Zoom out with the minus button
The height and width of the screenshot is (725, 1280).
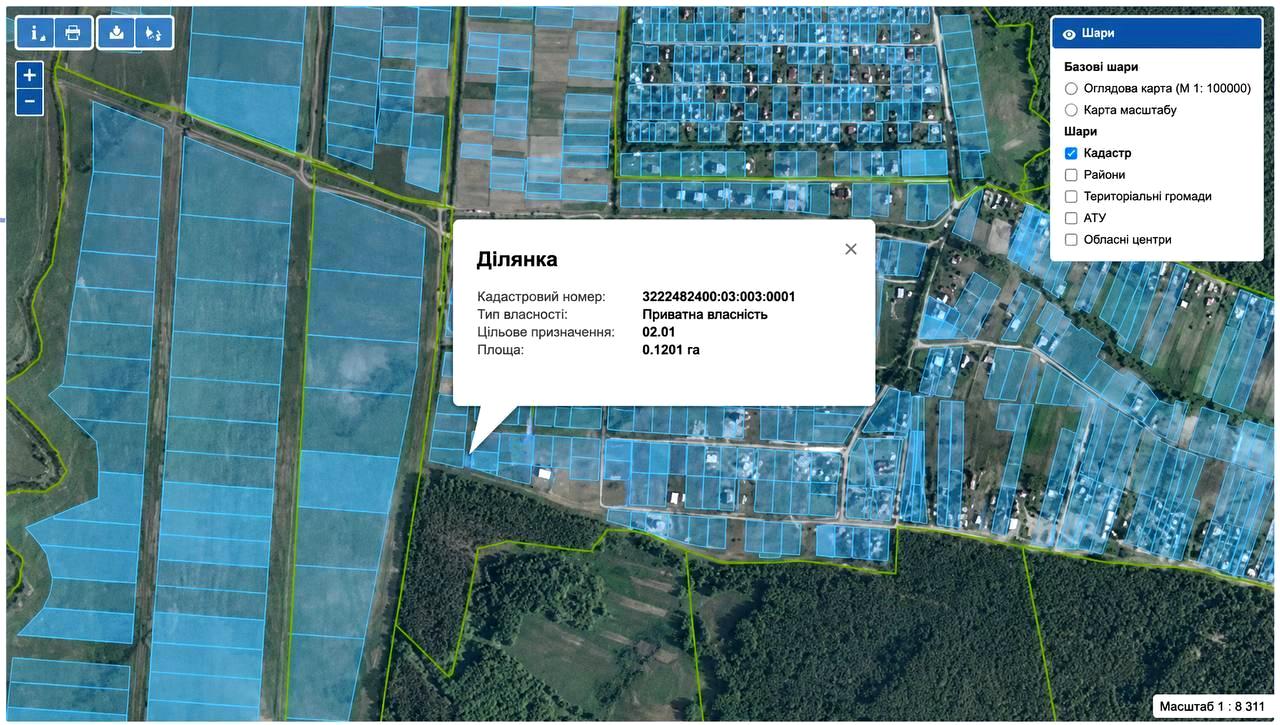click(x=30, y=101)
